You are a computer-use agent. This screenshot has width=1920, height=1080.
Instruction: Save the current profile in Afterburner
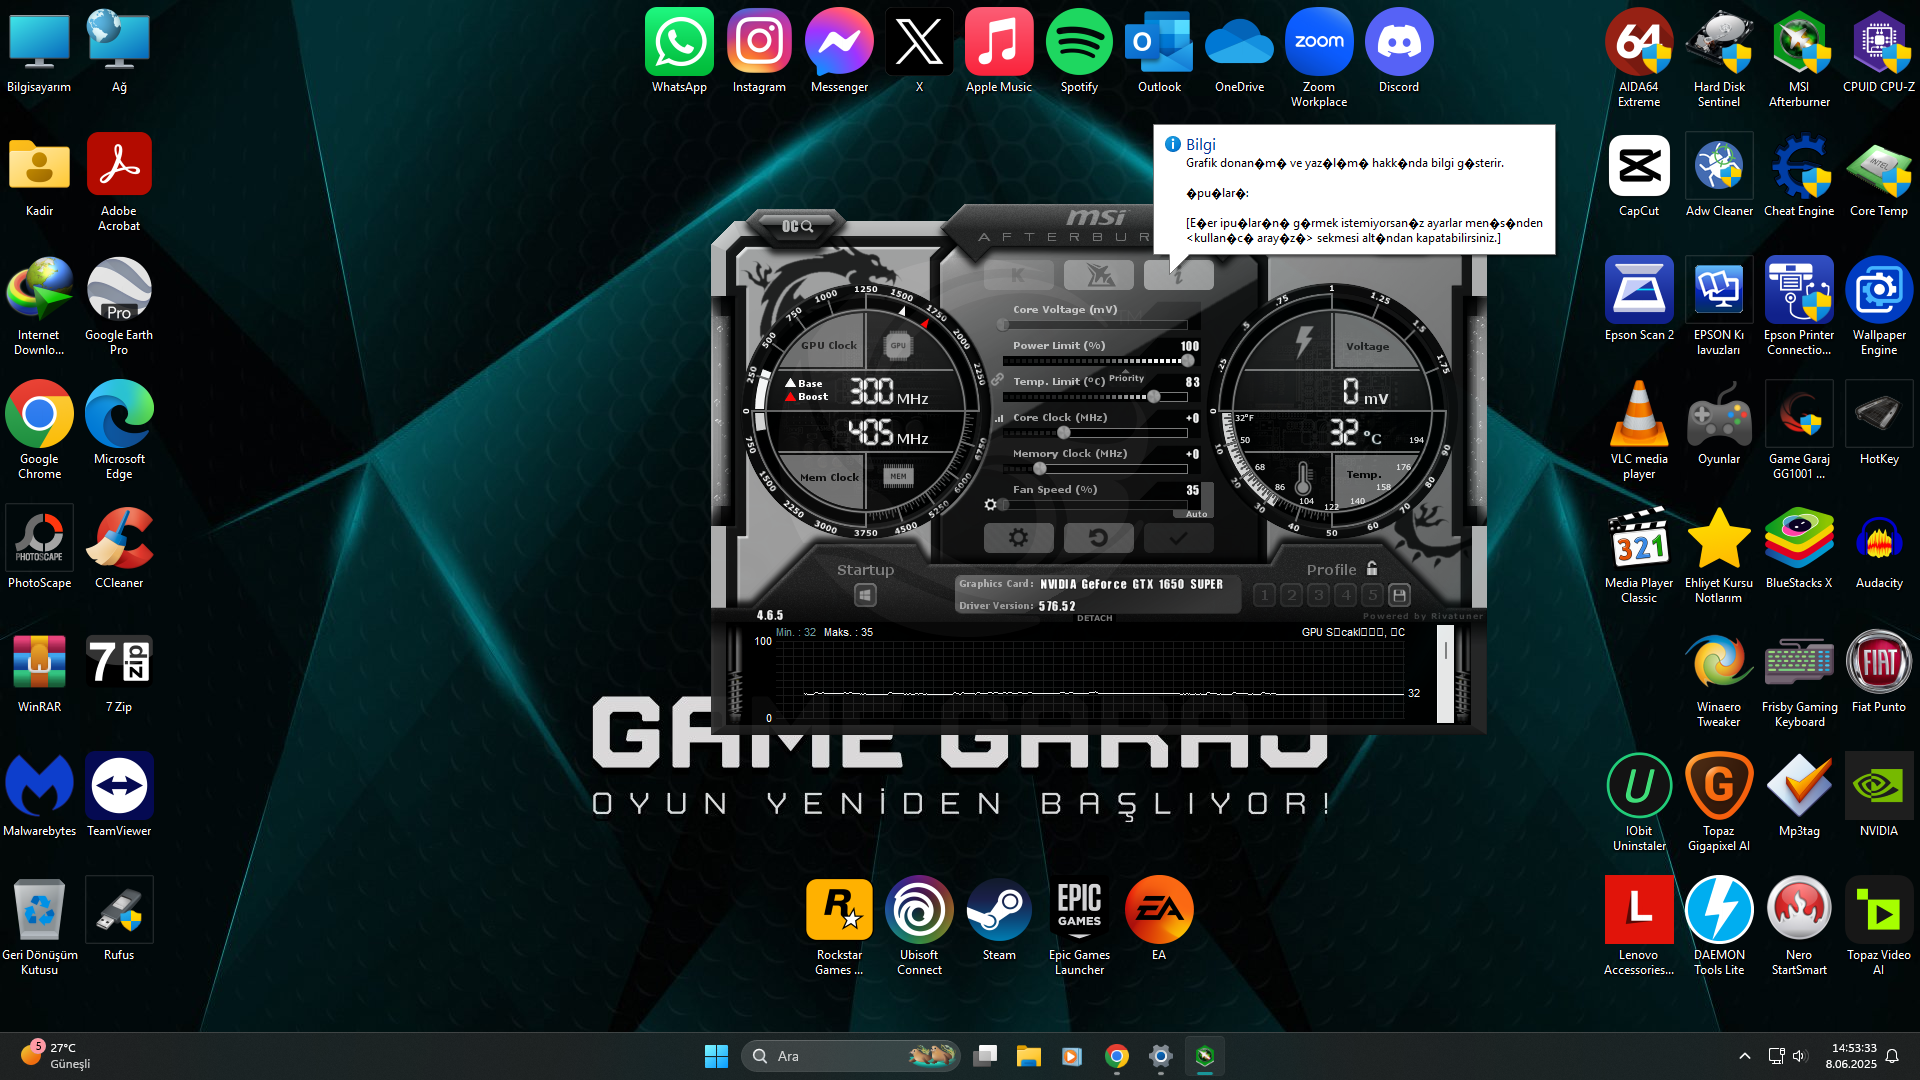pos(1399,595)
